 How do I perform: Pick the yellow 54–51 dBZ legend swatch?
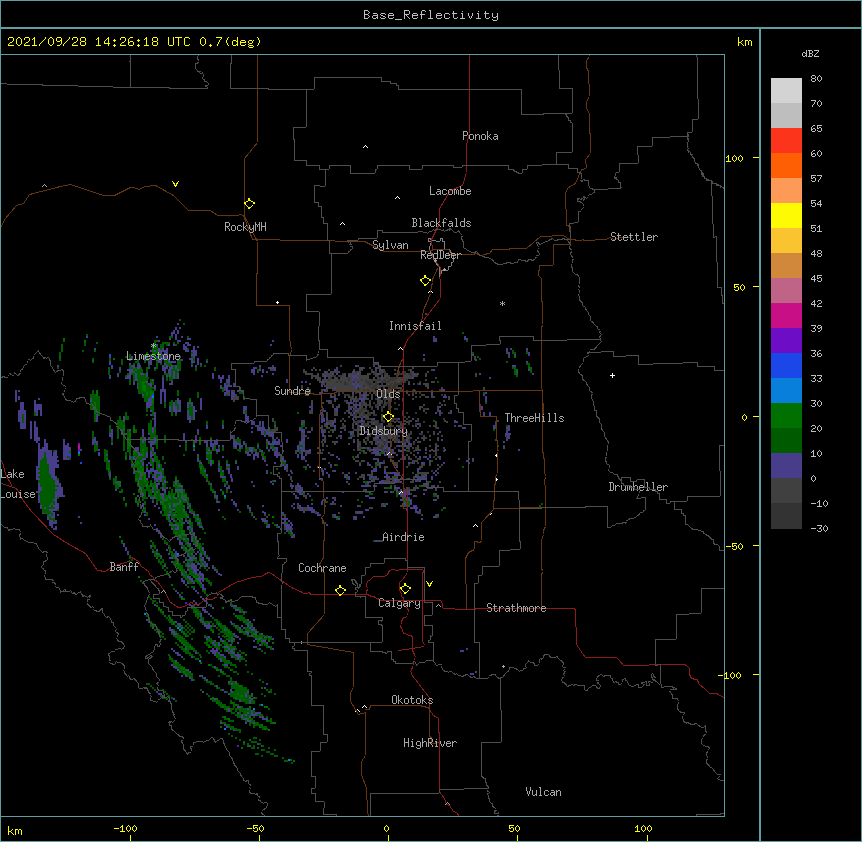(x=786, y=215)
